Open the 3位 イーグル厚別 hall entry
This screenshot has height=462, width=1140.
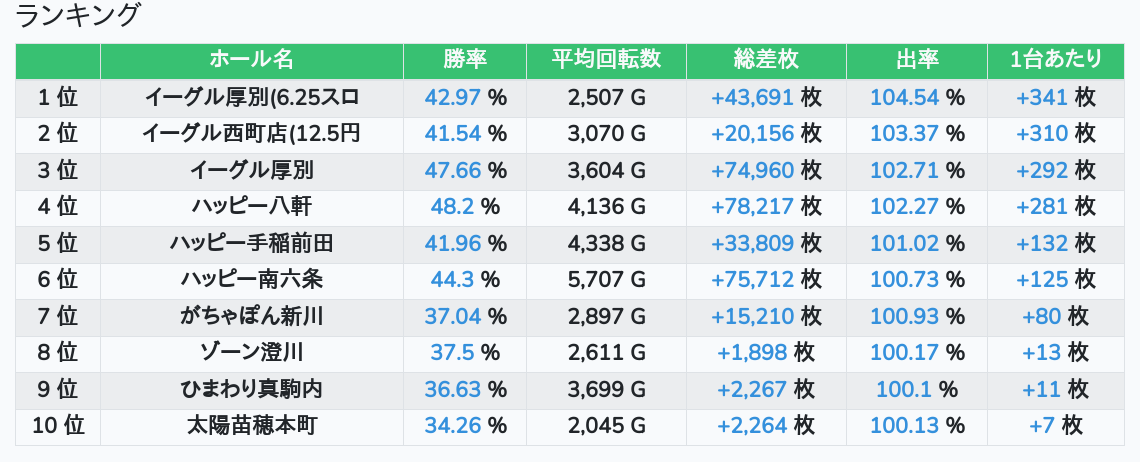coord(251,170)
